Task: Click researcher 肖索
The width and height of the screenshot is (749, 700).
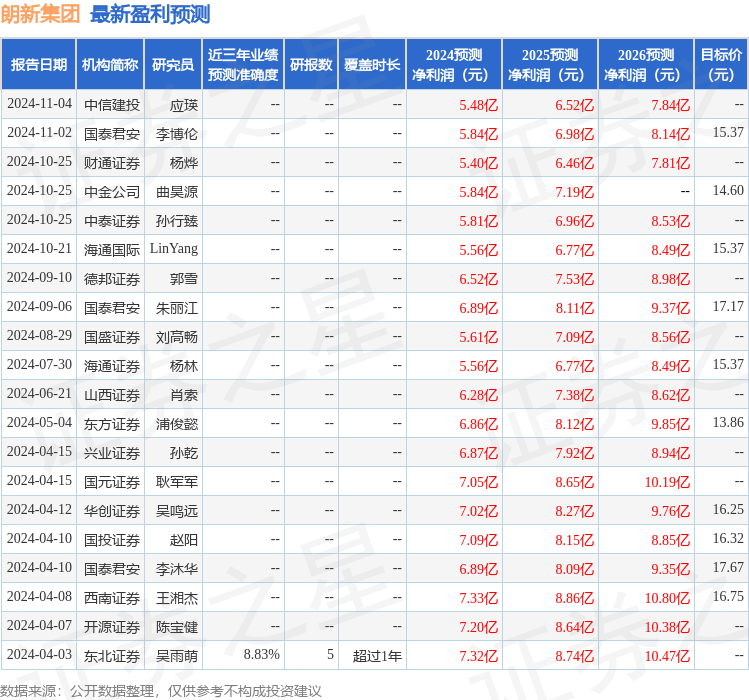Action: click(x=184, y=395)
